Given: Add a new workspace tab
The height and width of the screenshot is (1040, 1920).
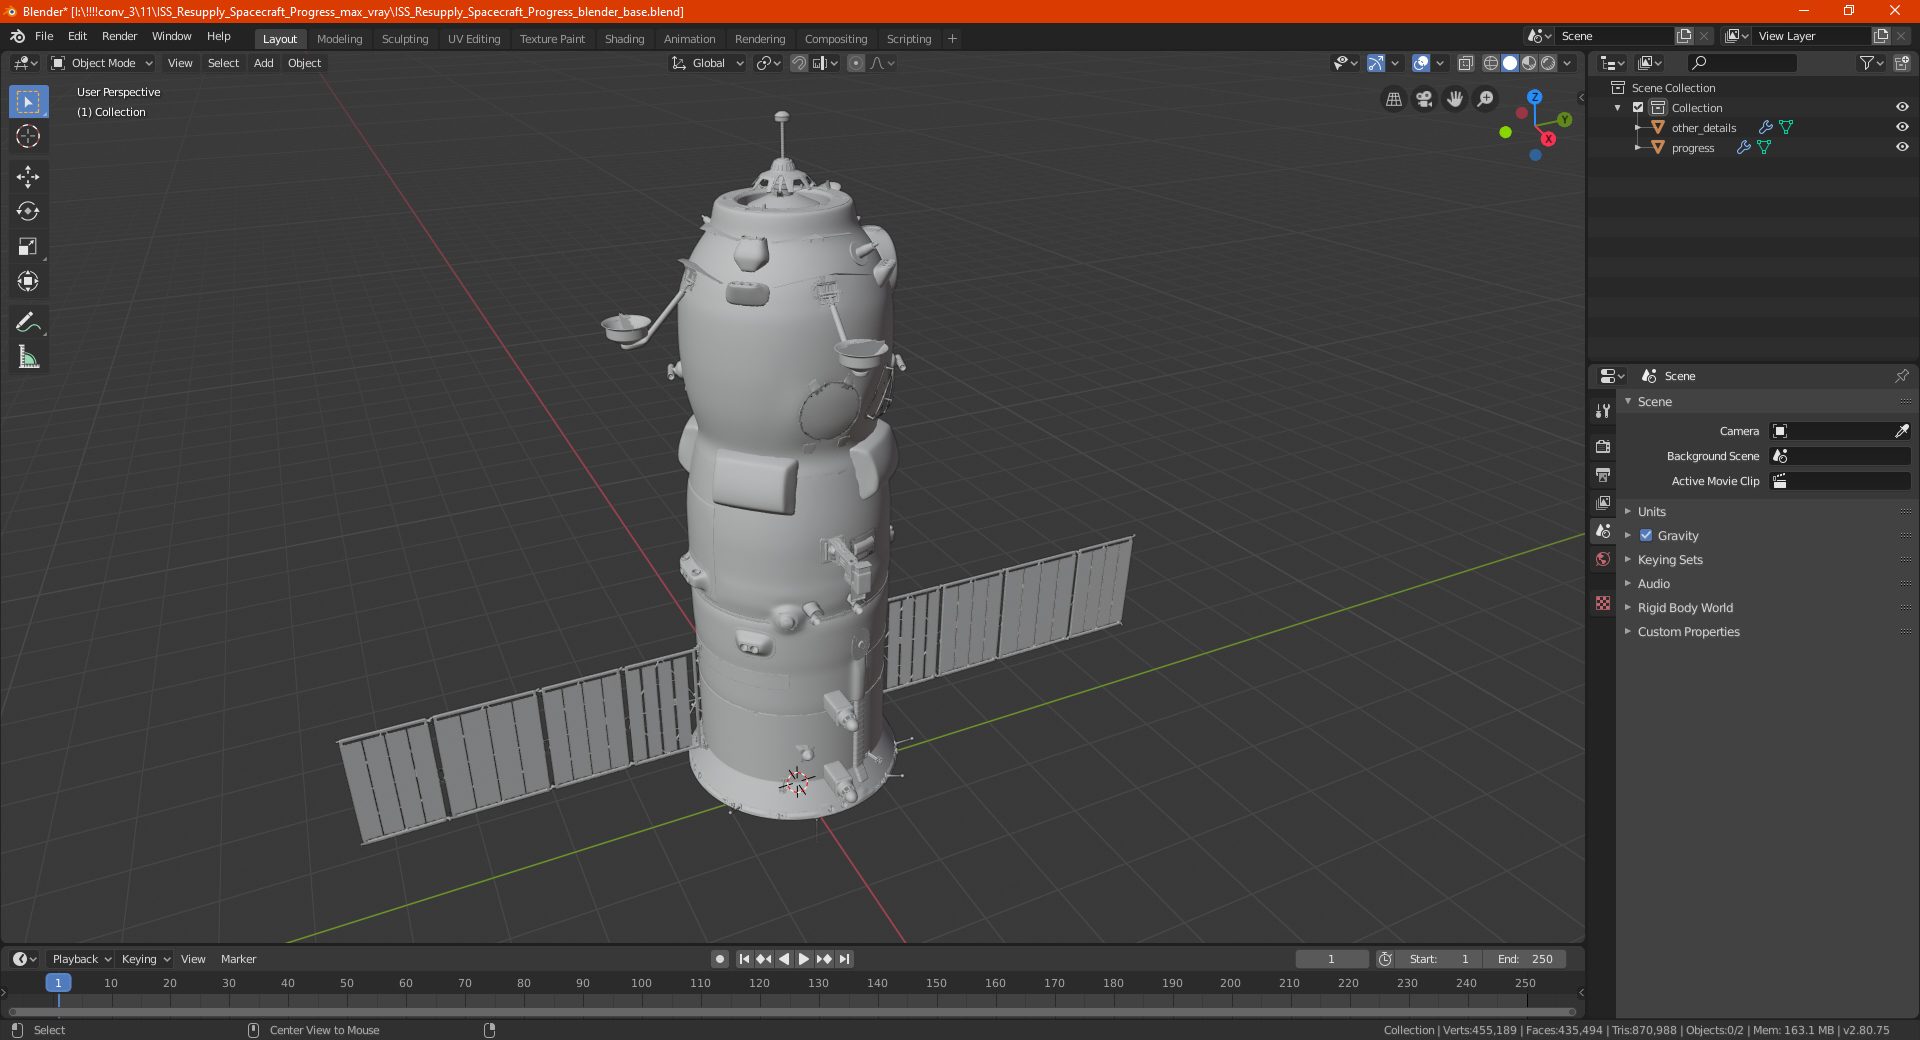Looking at the screenshot, I should [x=952, y=39].
